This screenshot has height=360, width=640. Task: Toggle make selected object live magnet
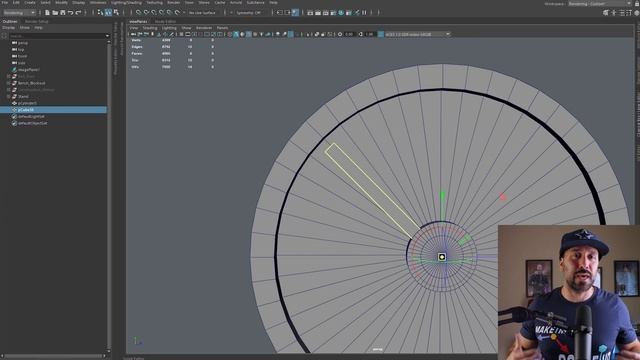pos(177,13)
